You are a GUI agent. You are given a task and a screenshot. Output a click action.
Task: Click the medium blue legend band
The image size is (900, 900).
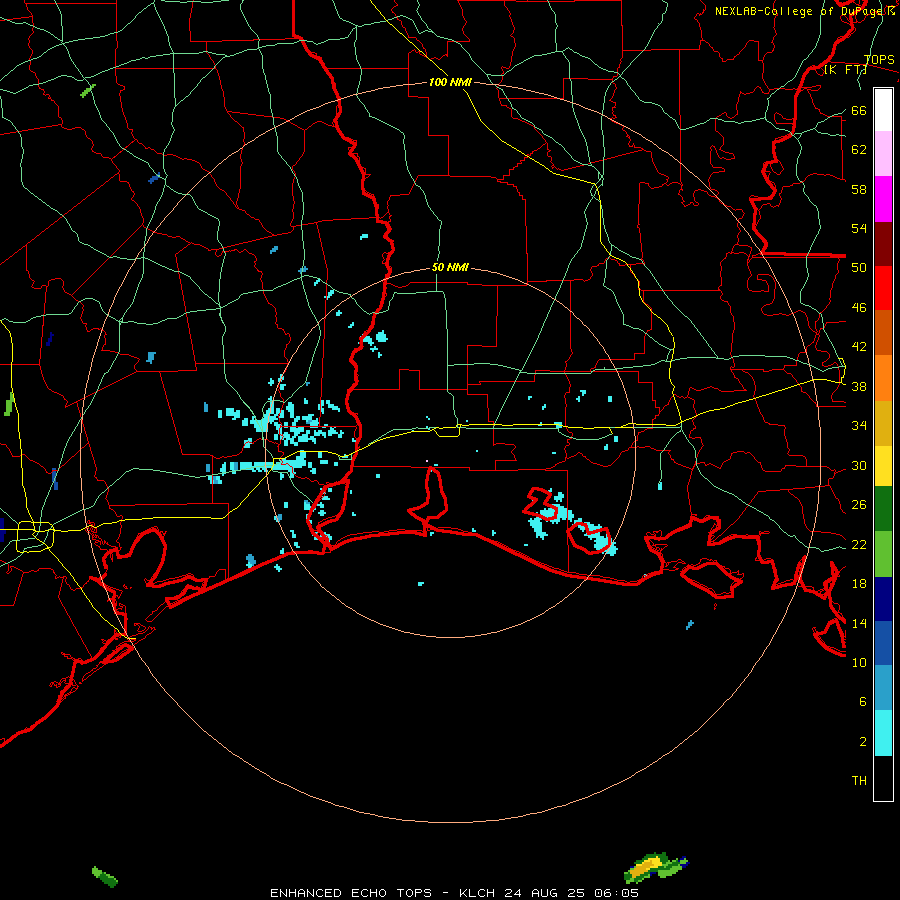[x=883, y=643]
